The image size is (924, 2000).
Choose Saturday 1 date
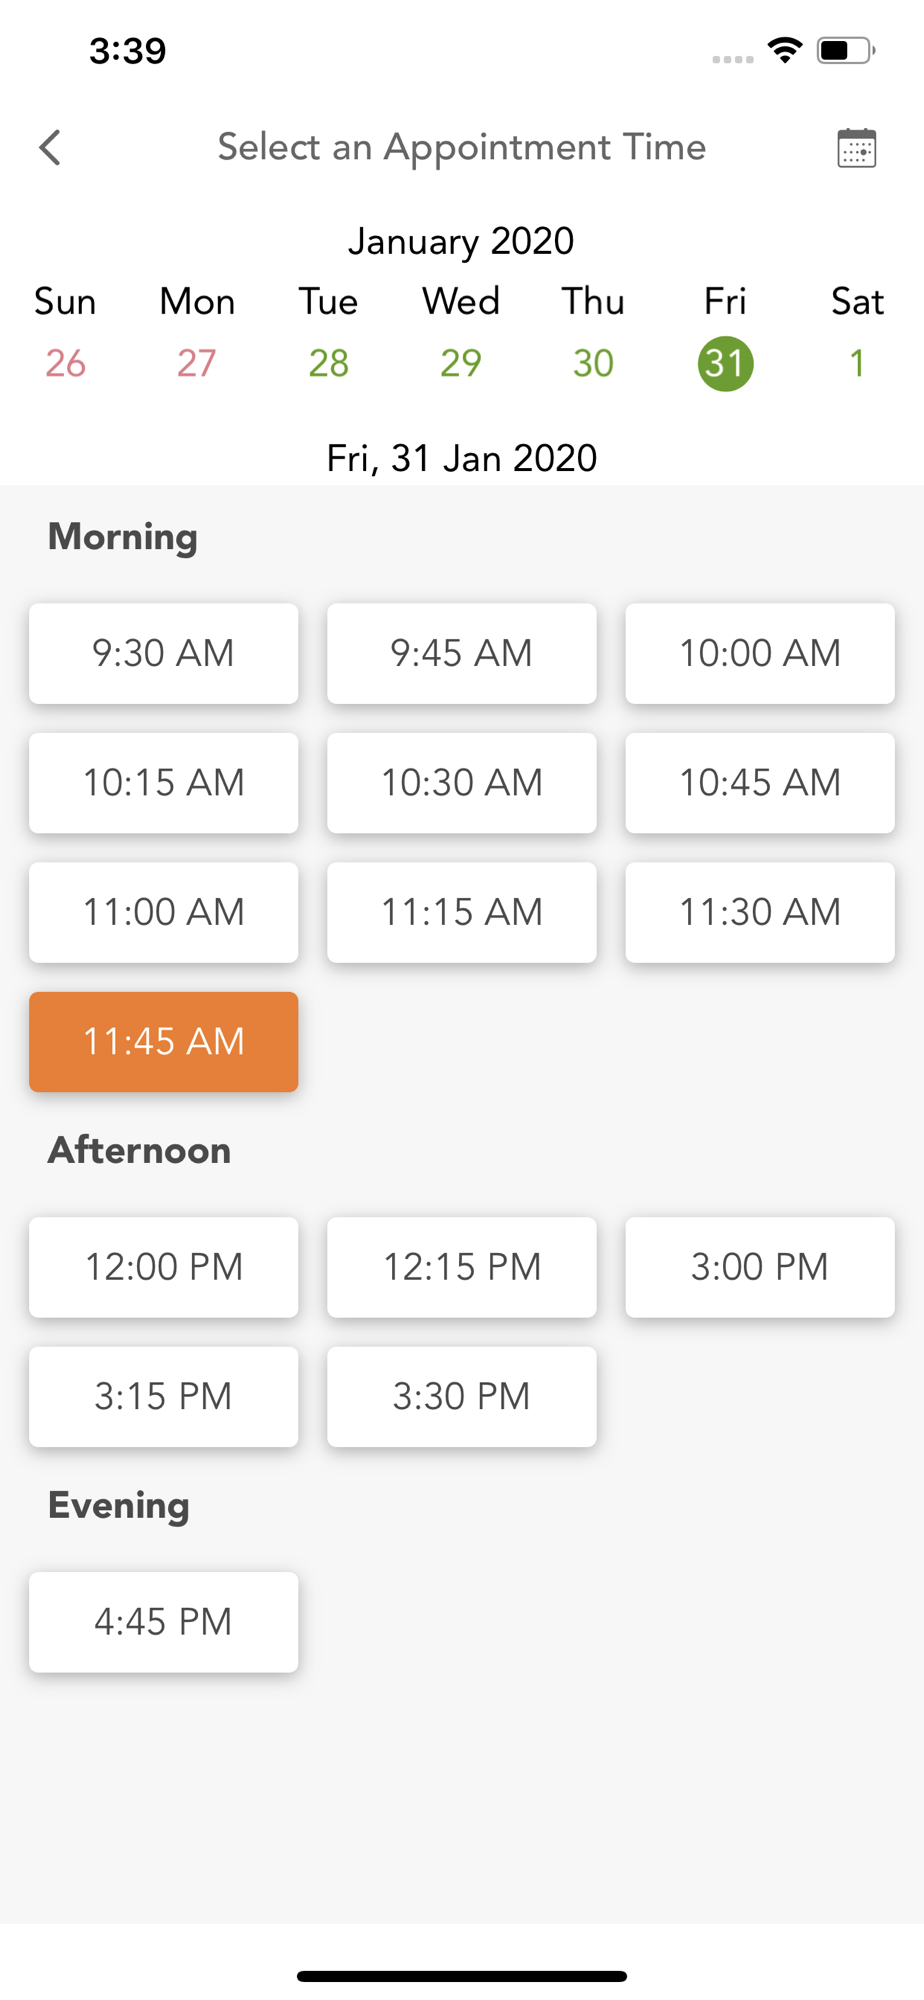click(x=857, y=363)
